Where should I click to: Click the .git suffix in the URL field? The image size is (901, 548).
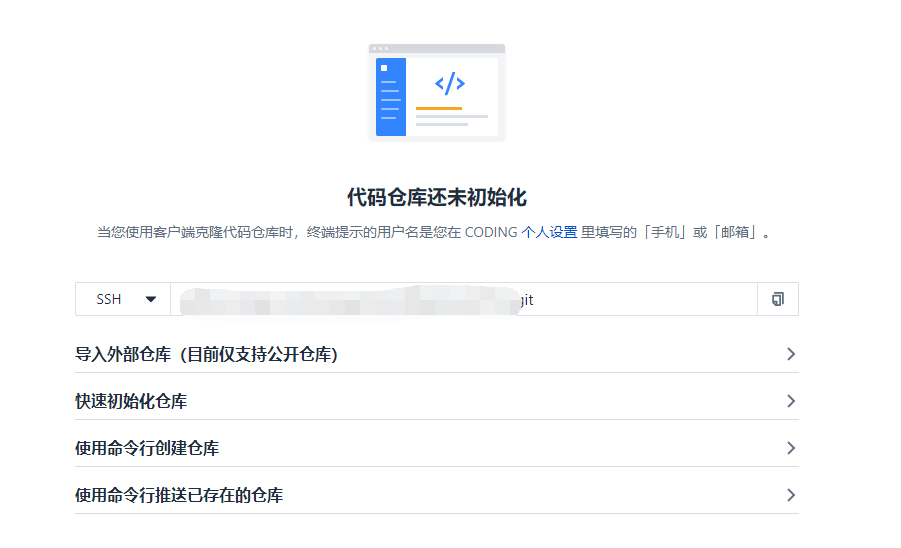(528, 299)
